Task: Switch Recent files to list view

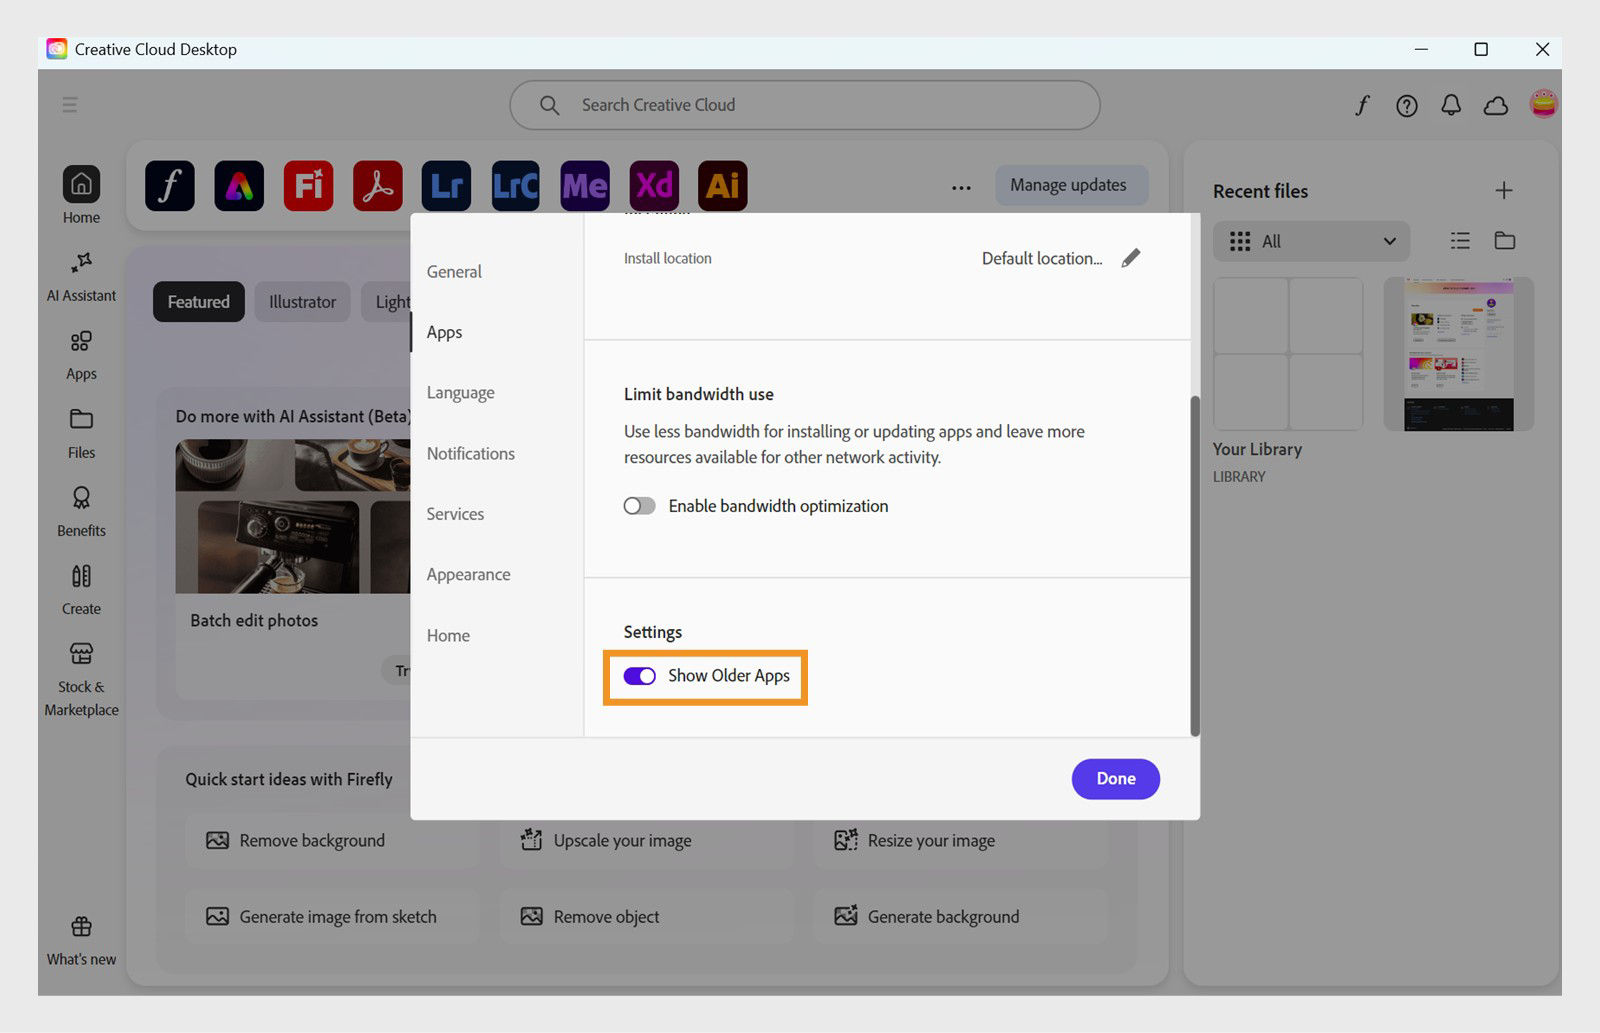Action: (x=1460, y=241)
